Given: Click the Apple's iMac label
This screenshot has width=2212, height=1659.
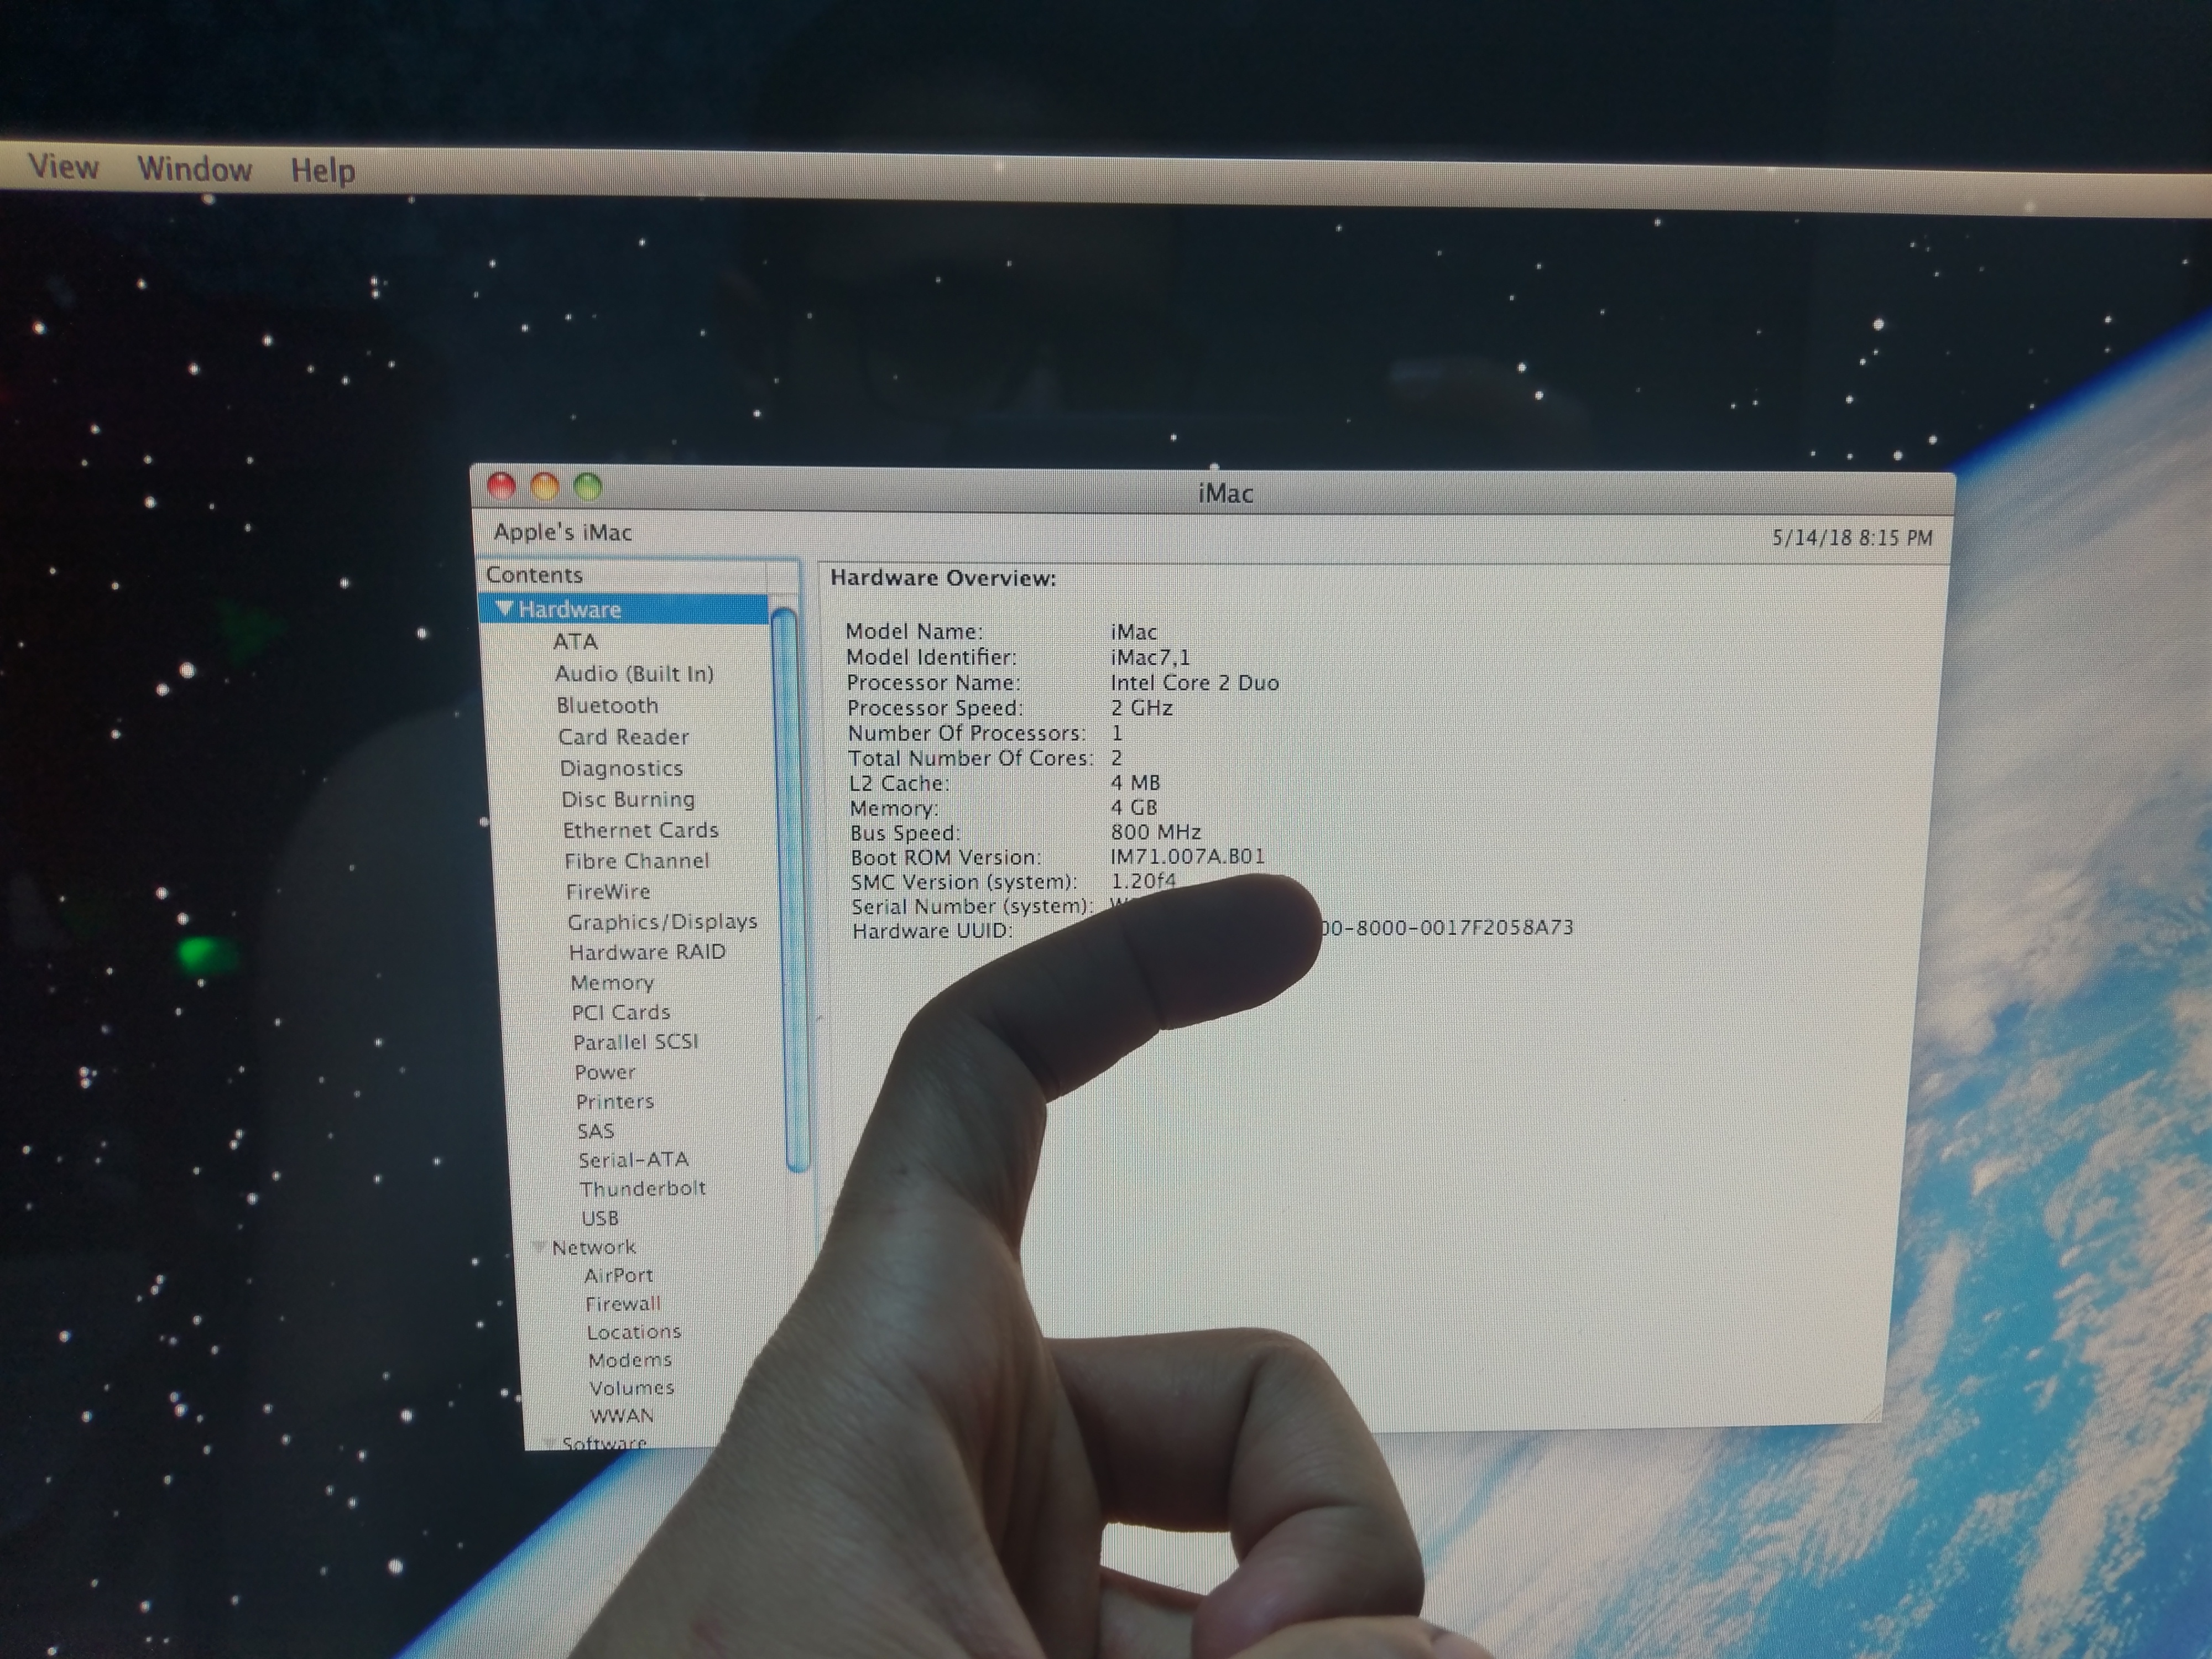Looking at the screenshot, I should coord(562,532).
